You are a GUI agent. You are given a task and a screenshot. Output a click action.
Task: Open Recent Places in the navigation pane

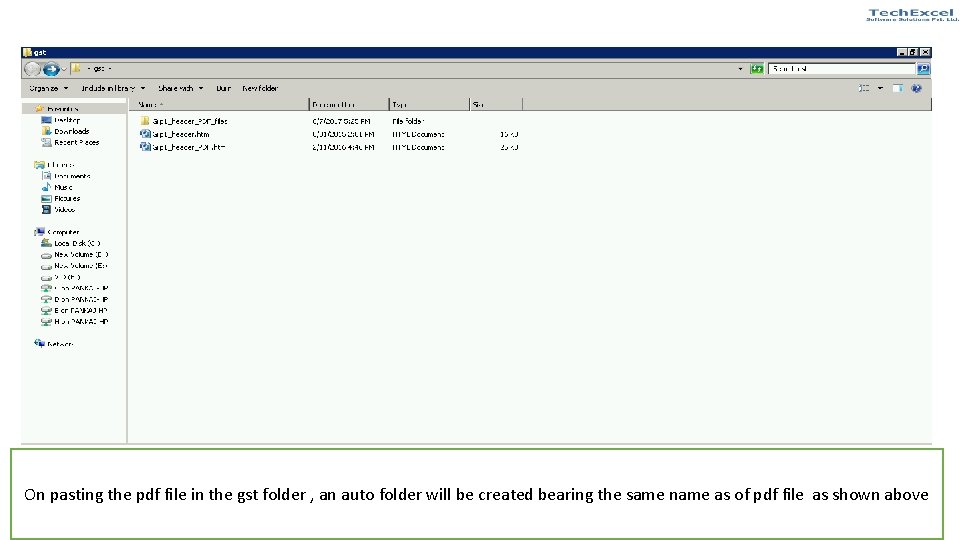[77, 142]
